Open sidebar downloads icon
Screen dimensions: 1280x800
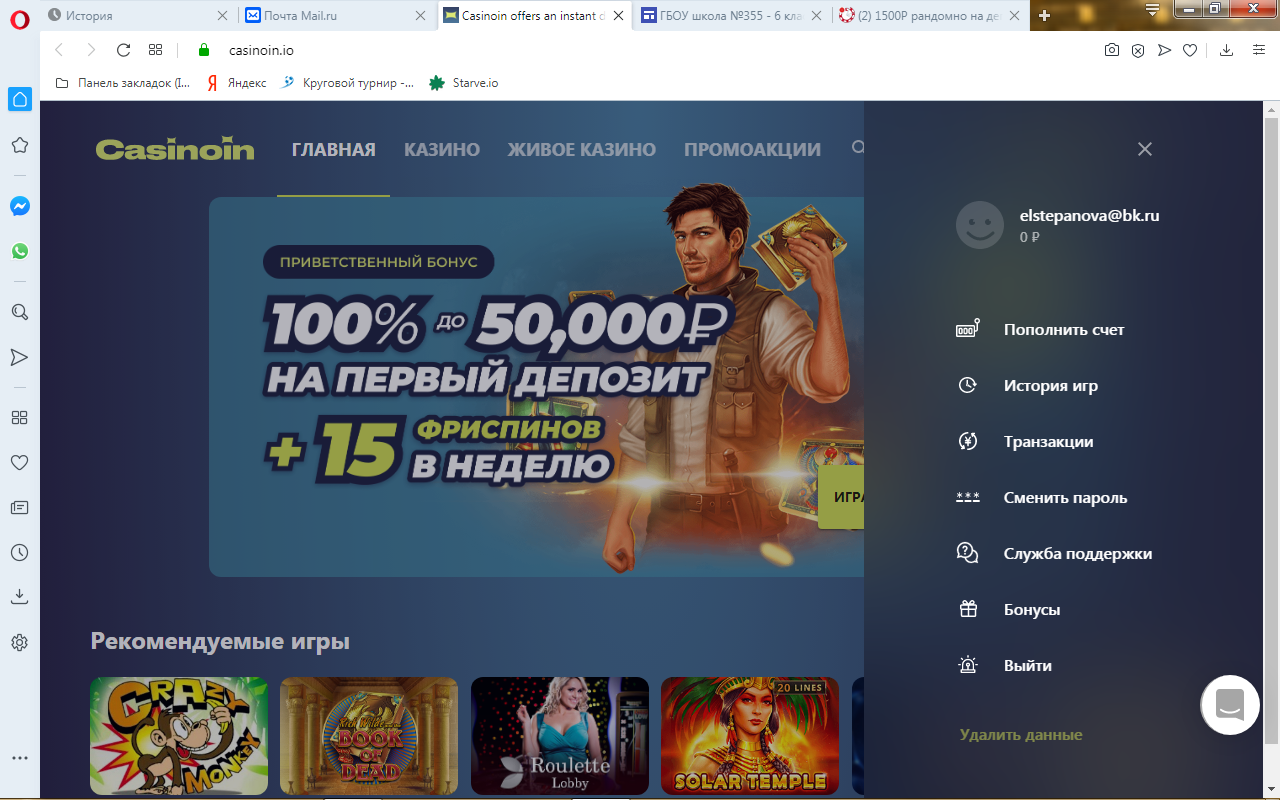point(19,597)
